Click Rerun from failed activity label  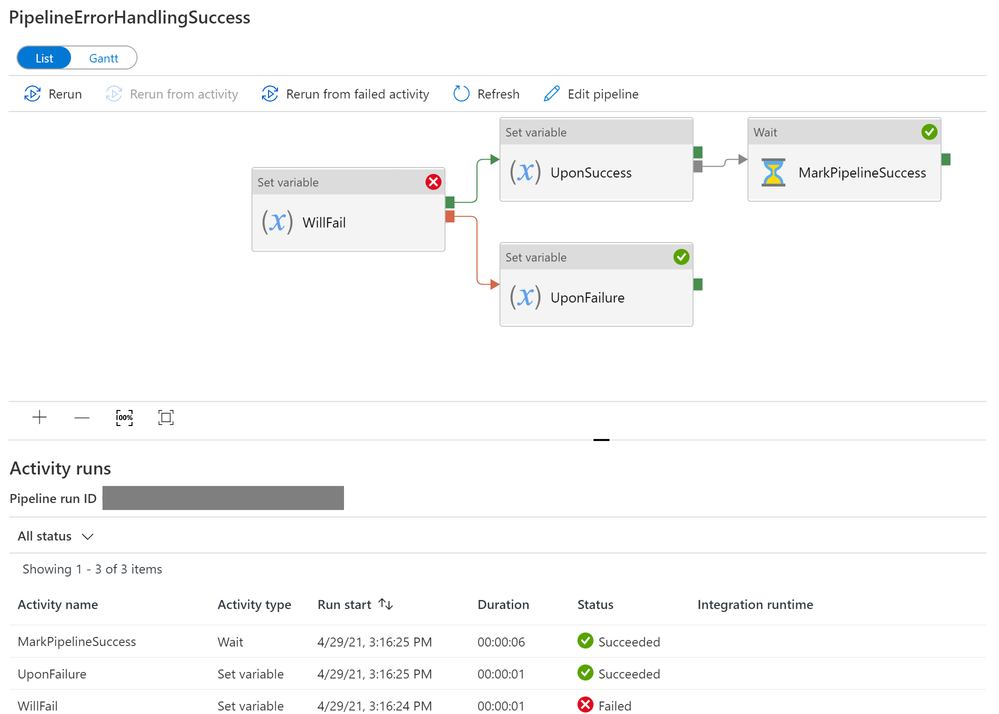[x=357, y=94]
